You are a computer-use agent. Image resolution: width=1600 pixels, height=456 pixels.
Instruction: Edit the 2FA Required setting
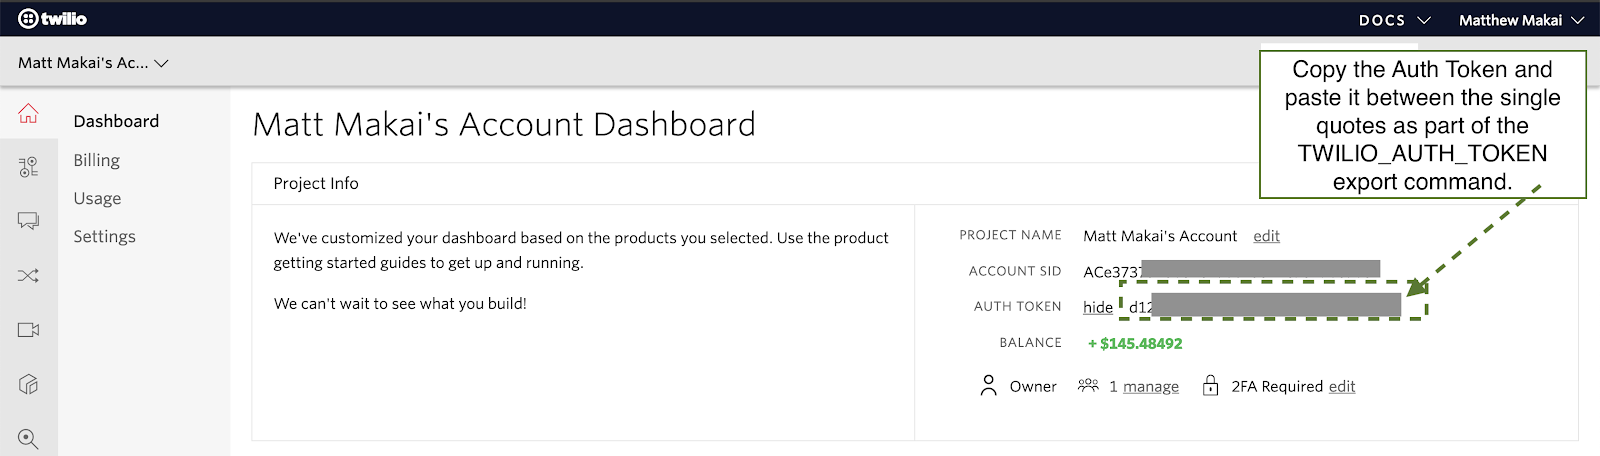1342,387
